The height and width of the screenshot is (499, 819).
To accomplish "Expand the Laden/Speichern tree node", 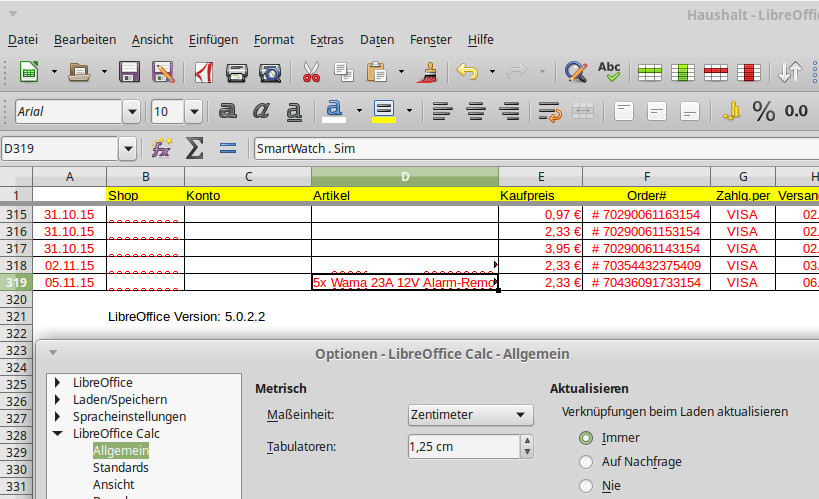I will (x=57, y=400).
